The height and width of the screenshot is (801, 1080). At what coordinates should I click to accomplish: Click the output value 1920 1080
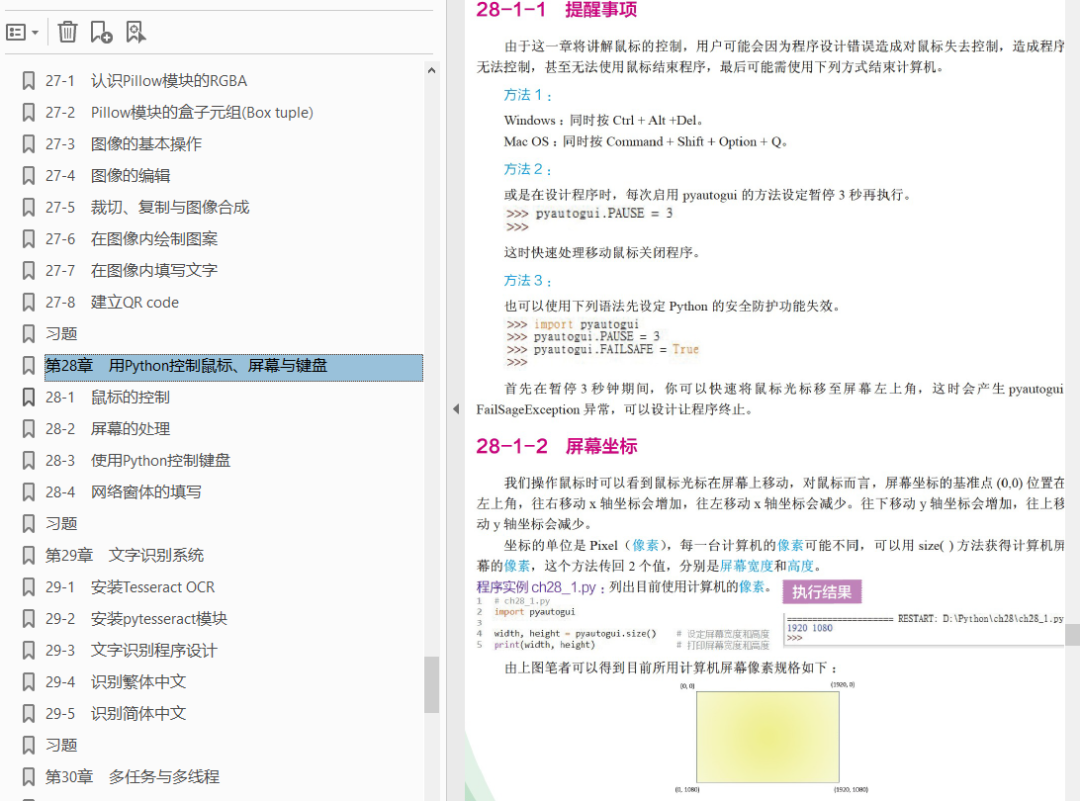[x=810, y=628]
